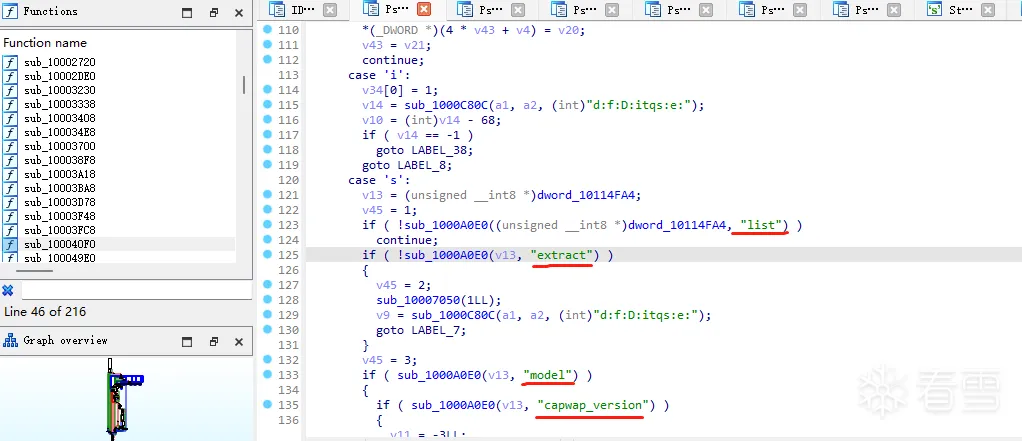
Task: Toggle breakpoint dot on line 111
Action: pos(267,44)
